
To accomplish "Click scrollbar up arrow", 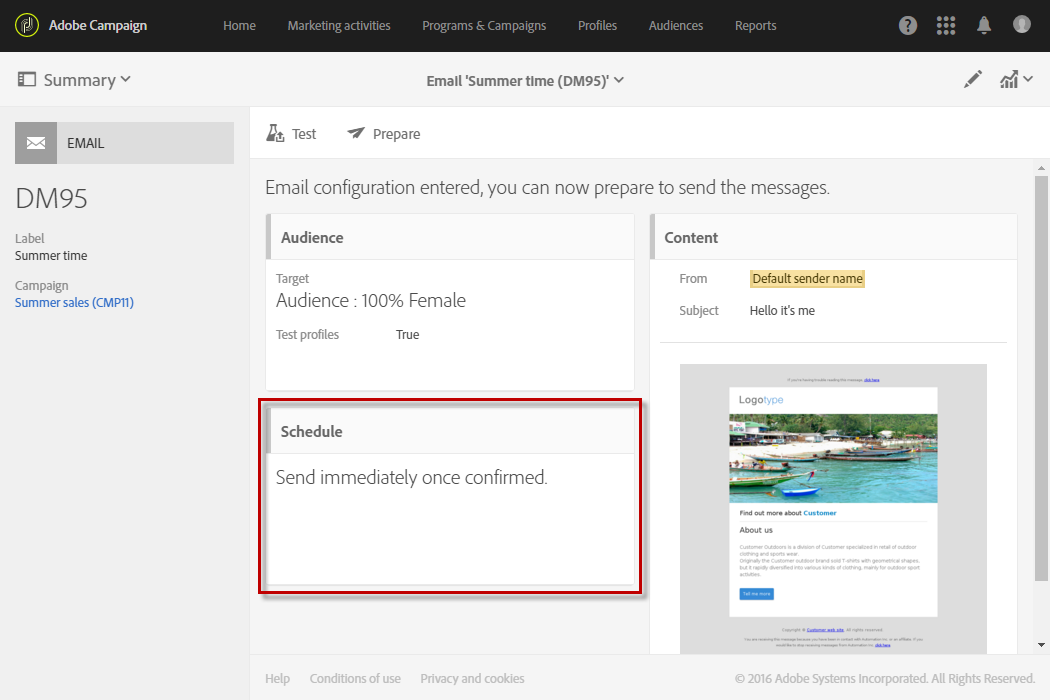I will [x=1041, y=168].
